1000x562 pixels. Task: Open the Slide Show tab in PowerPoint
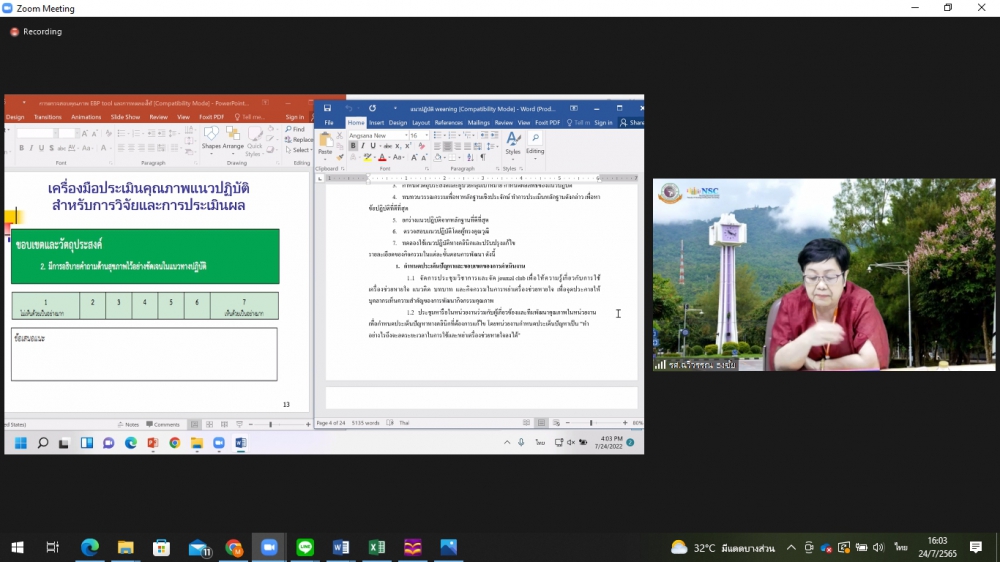pos(125,117)
